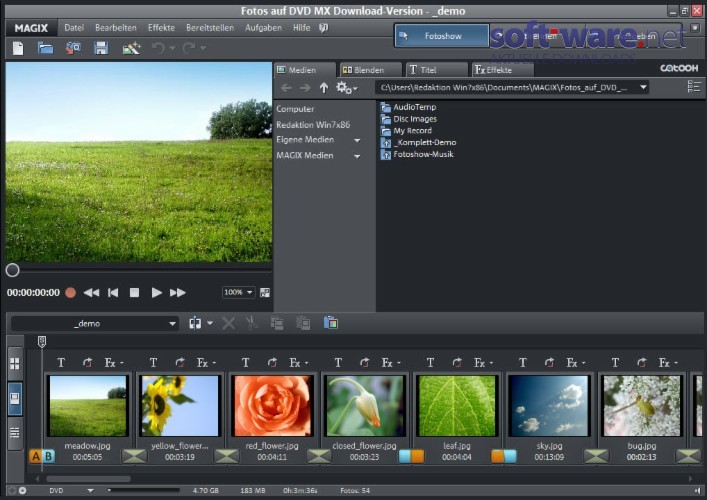Open the Redaktion Win7x86 location
This screenshot has width=707, height=500.
(313, 125)
